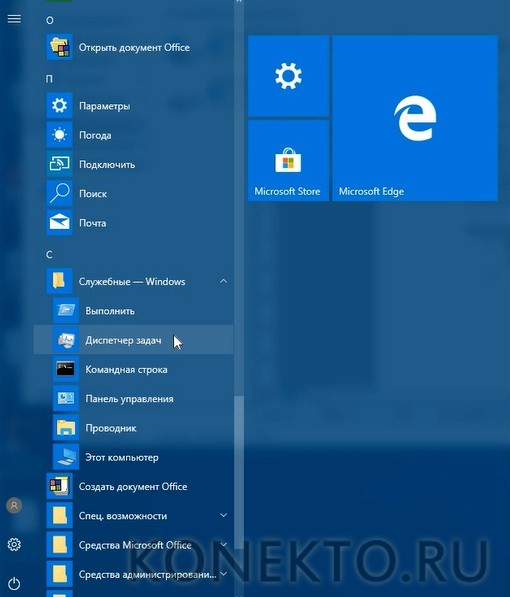Launch the Microsoft Edge tile

pos(415,118)
